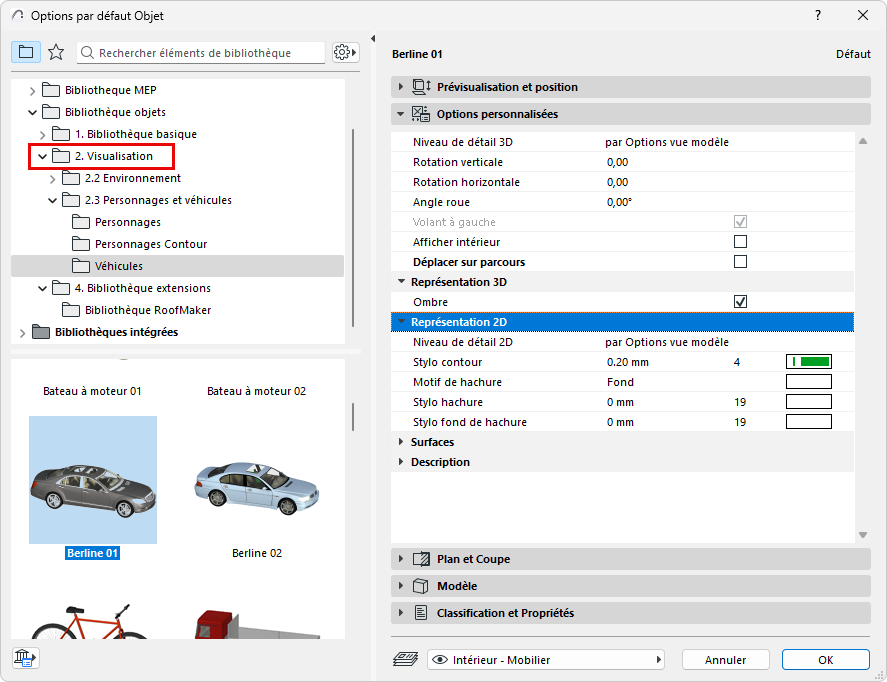Click the help question mark icon

[817, 15]
